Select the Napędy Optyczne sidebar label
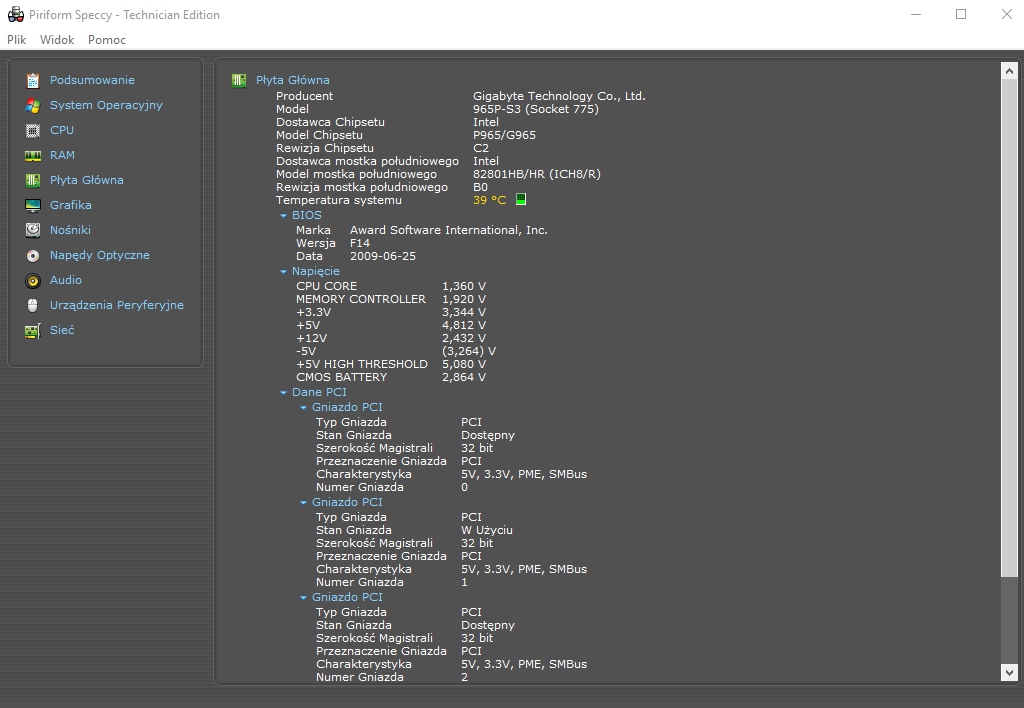Image resolution: width=1024 pixels, height=708 pixels. [x=100, y=255]
